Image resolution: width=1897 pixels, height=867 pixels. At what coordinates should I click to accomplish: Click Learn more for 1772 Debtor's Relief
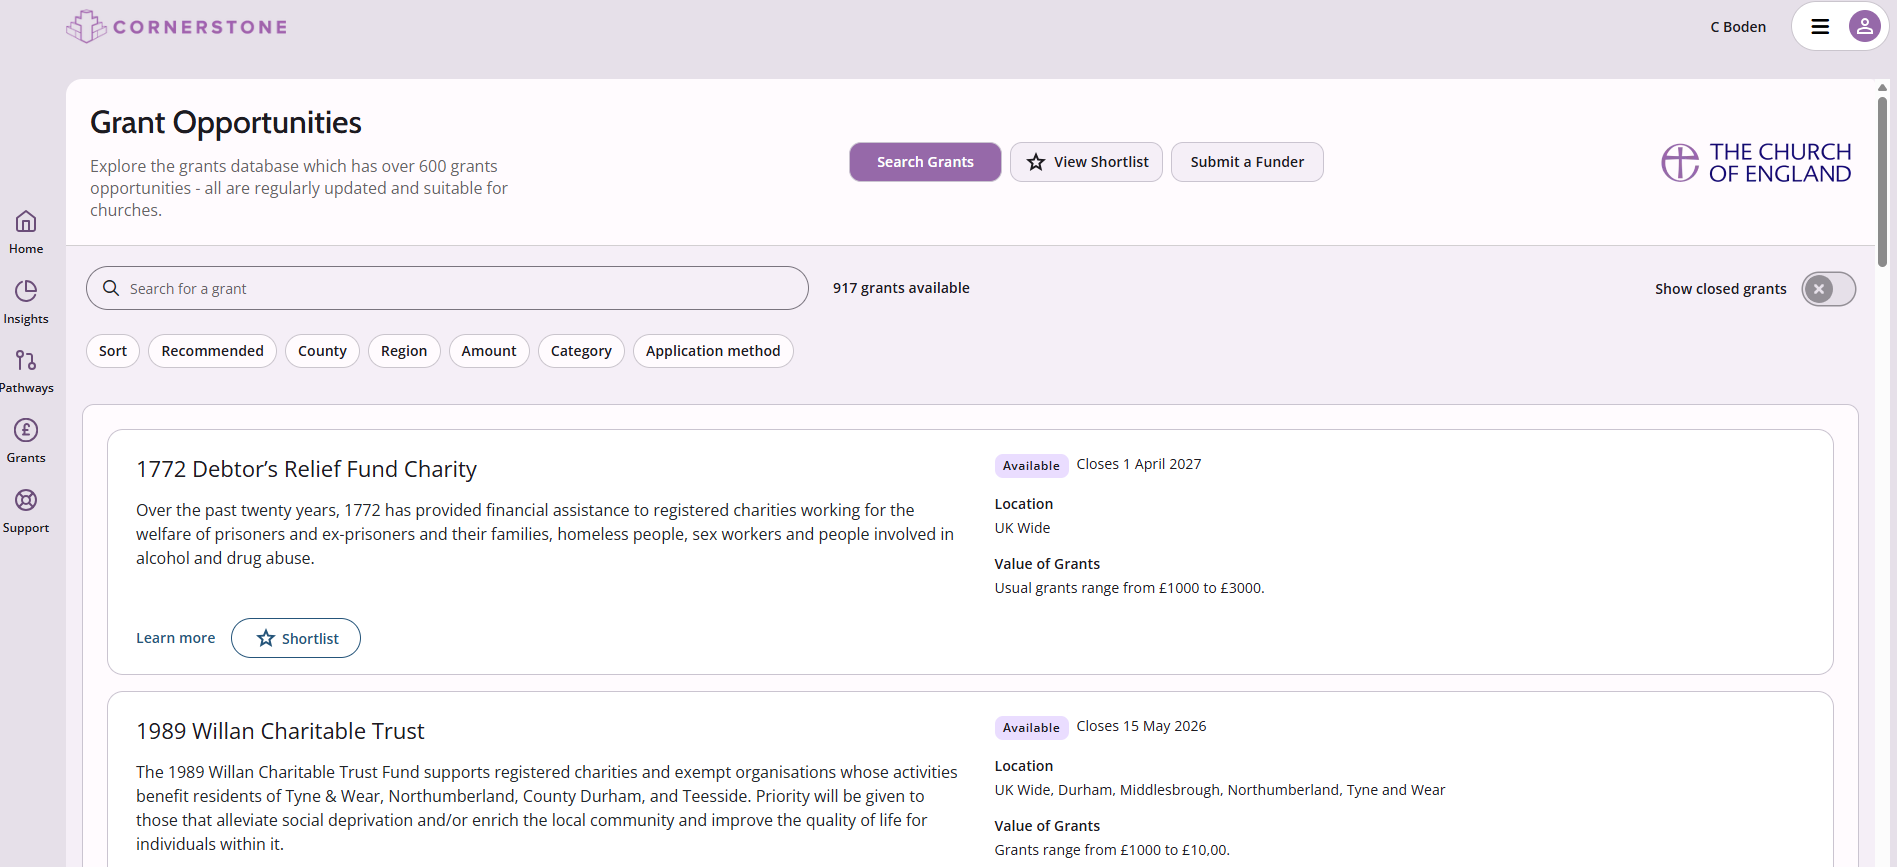[x=175, y=638]
